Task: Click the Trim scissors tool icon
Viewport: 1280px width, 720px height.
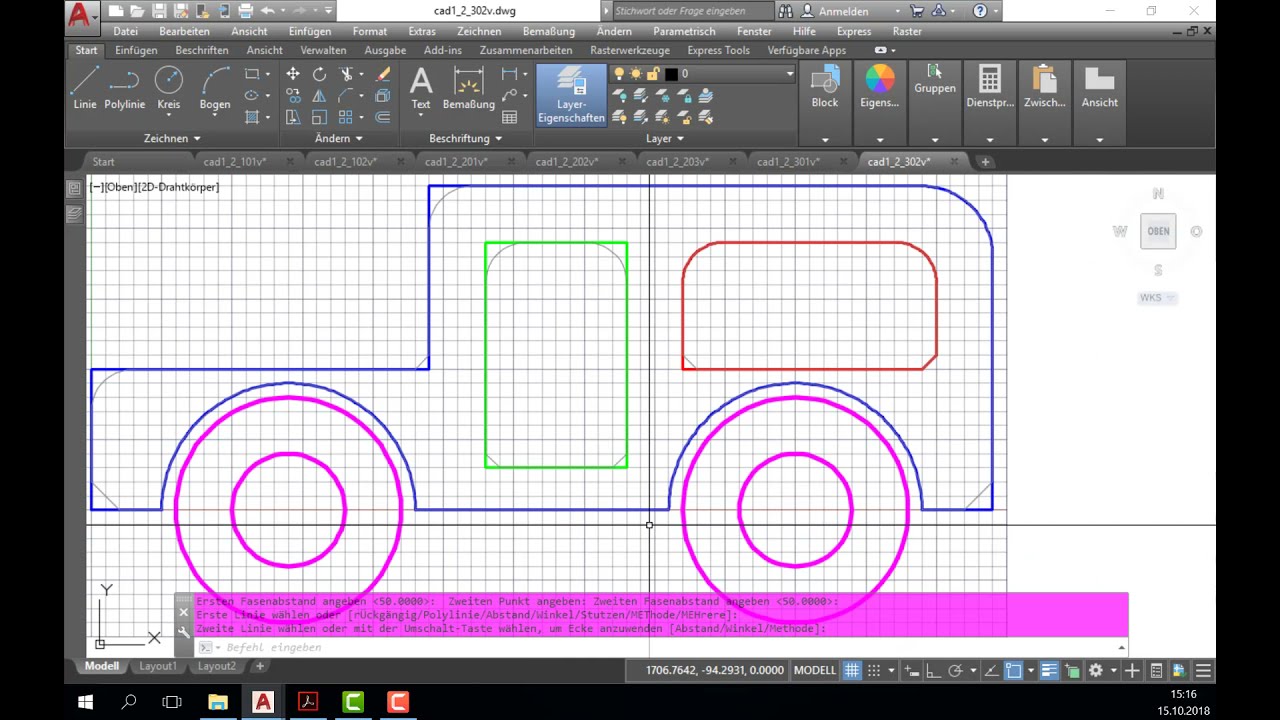Action: (346, 74)
